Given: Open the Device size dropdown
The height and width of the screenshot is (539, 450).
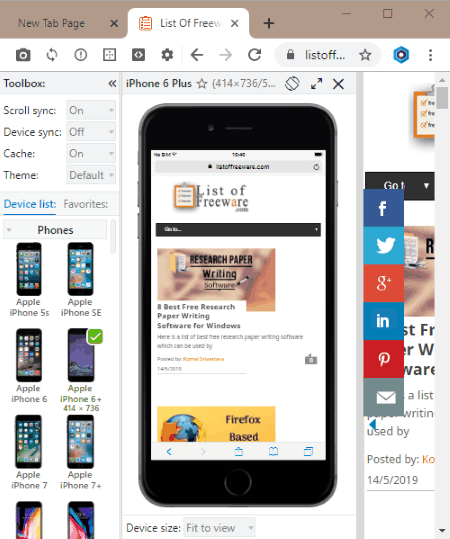Looking at the screenshot, I should (219, 527).
